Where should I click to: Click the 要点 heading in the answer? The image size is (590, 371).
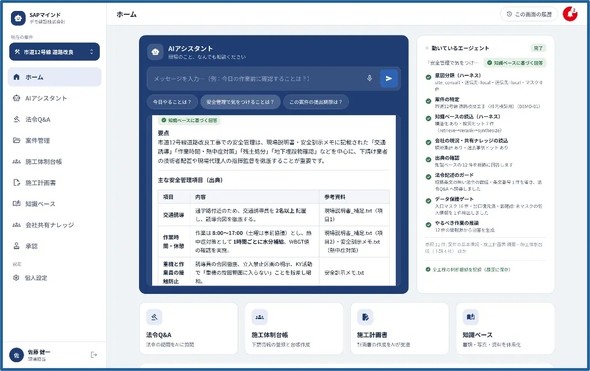(x=164, y=133)
